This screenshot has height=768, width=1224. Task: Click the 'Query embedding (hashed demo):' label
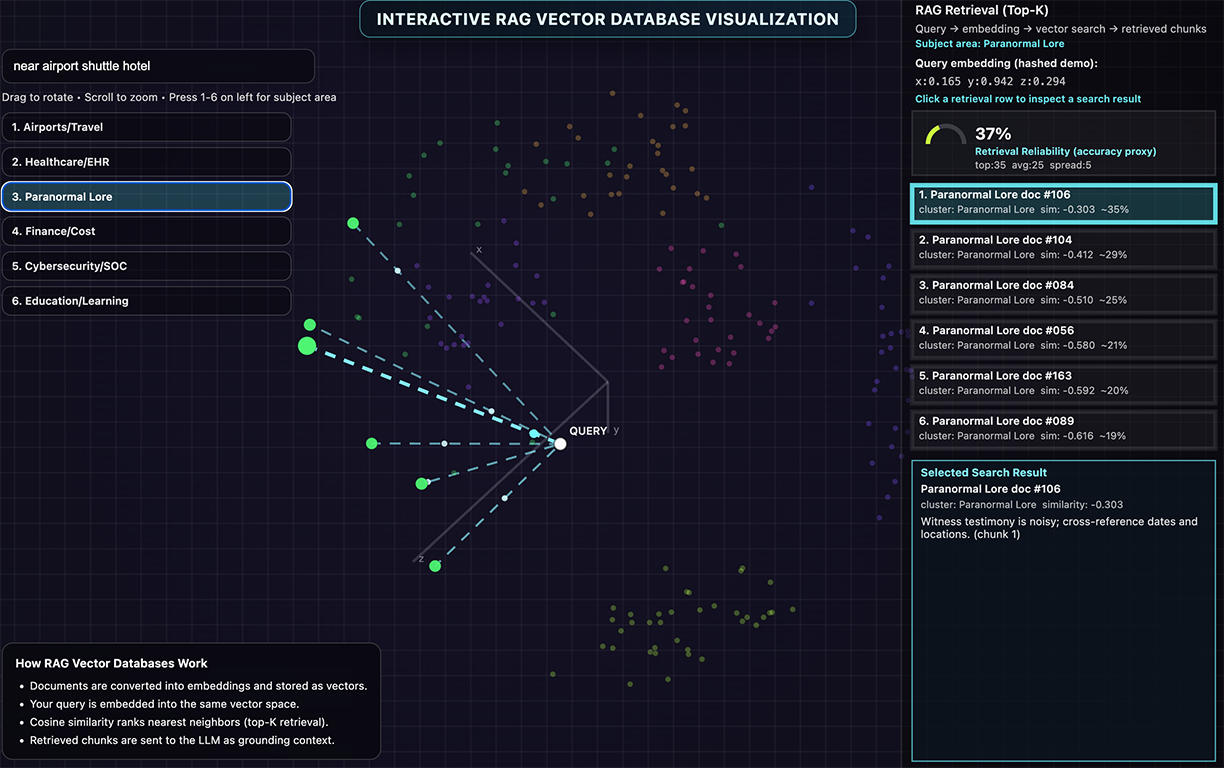(1006, 64)
